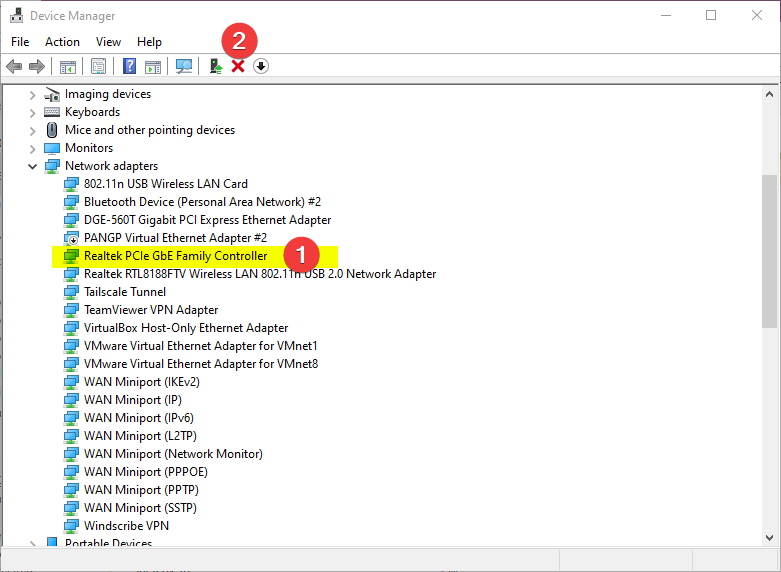
Task: Select VirtualBox Host-Only Ethernet Adapter
Action: click(x=186, y=327)
